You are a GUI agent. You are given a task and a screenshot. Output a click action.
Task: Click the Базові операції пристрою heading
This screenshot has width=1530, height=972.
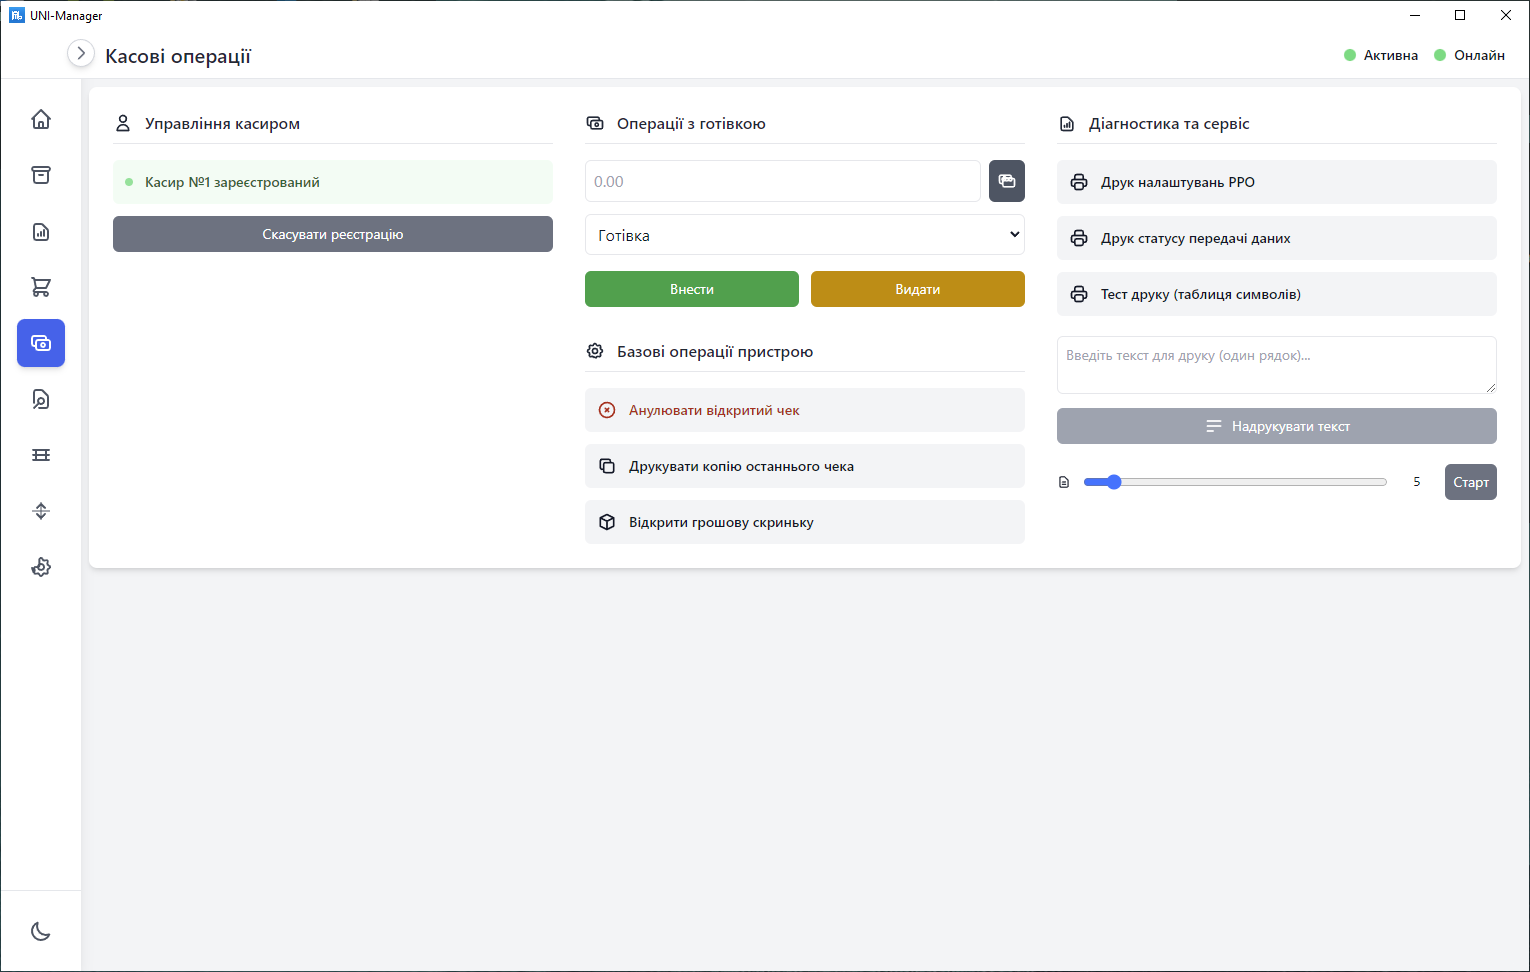[715, 352]
